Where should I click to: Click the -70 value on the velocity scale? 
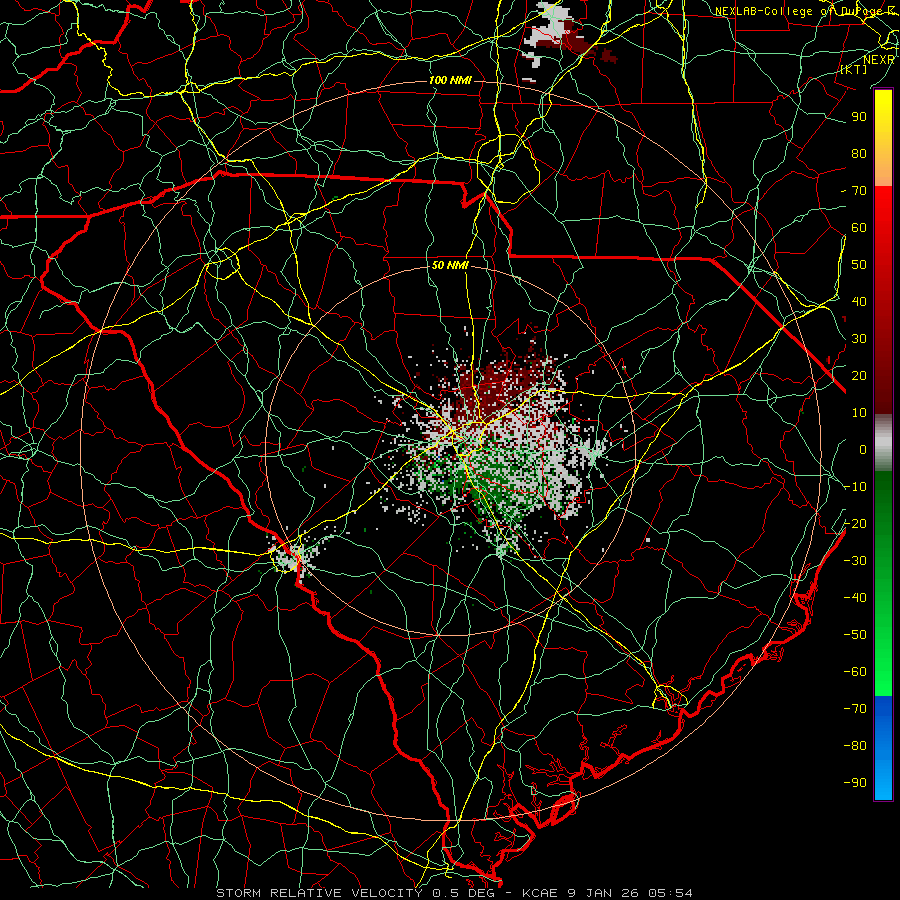coord(855,709)
